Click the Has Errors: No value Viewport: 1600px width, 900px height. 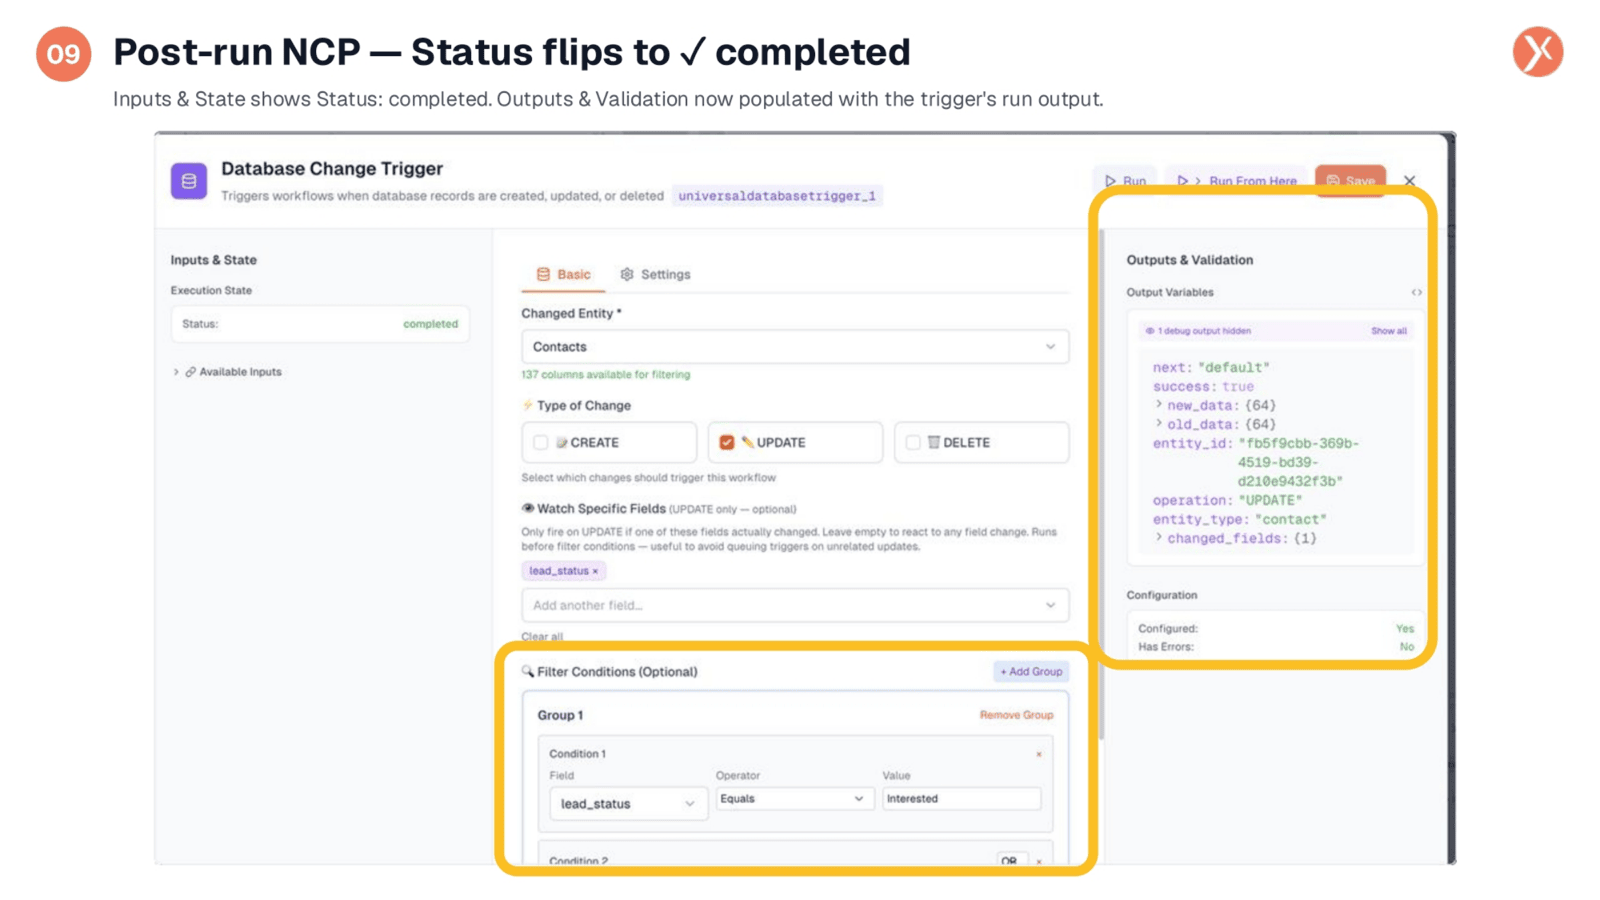(x=1407, y=647)
